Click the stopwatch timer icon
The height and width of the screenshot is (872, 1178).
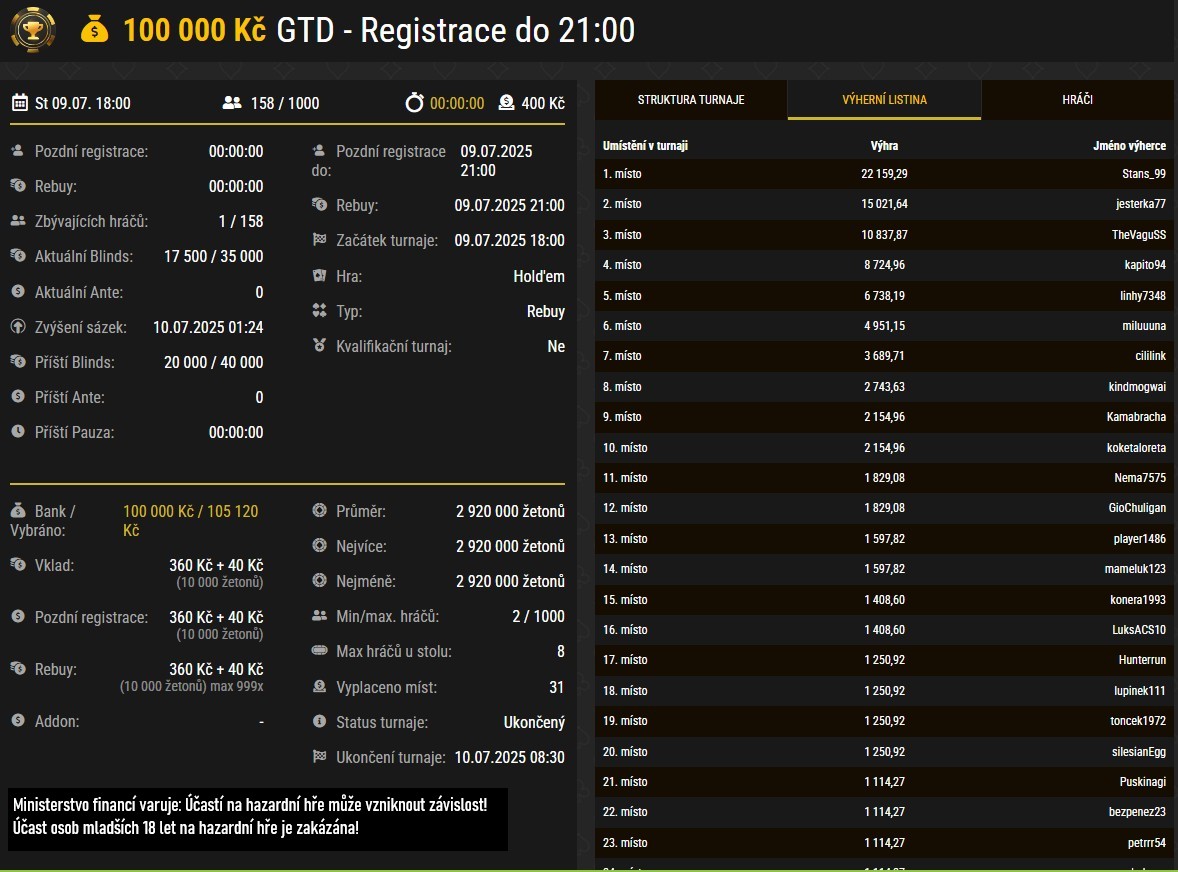[x=414, y=102]
